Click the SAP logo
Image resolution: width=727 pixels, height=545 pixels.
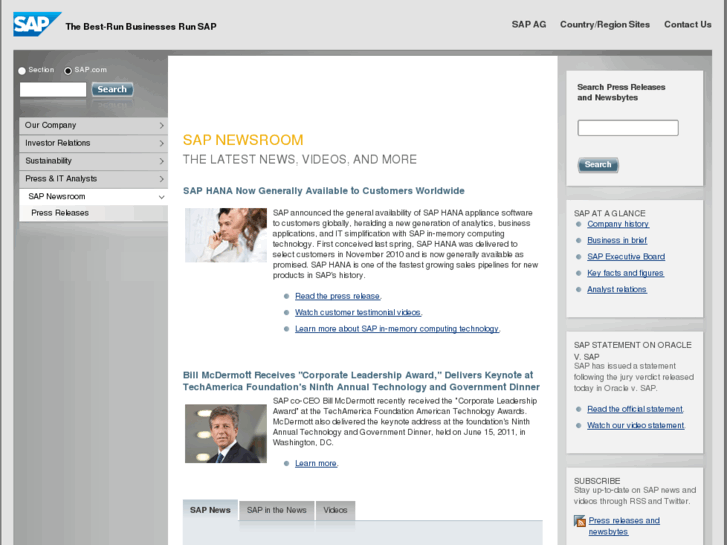[37, 24]
